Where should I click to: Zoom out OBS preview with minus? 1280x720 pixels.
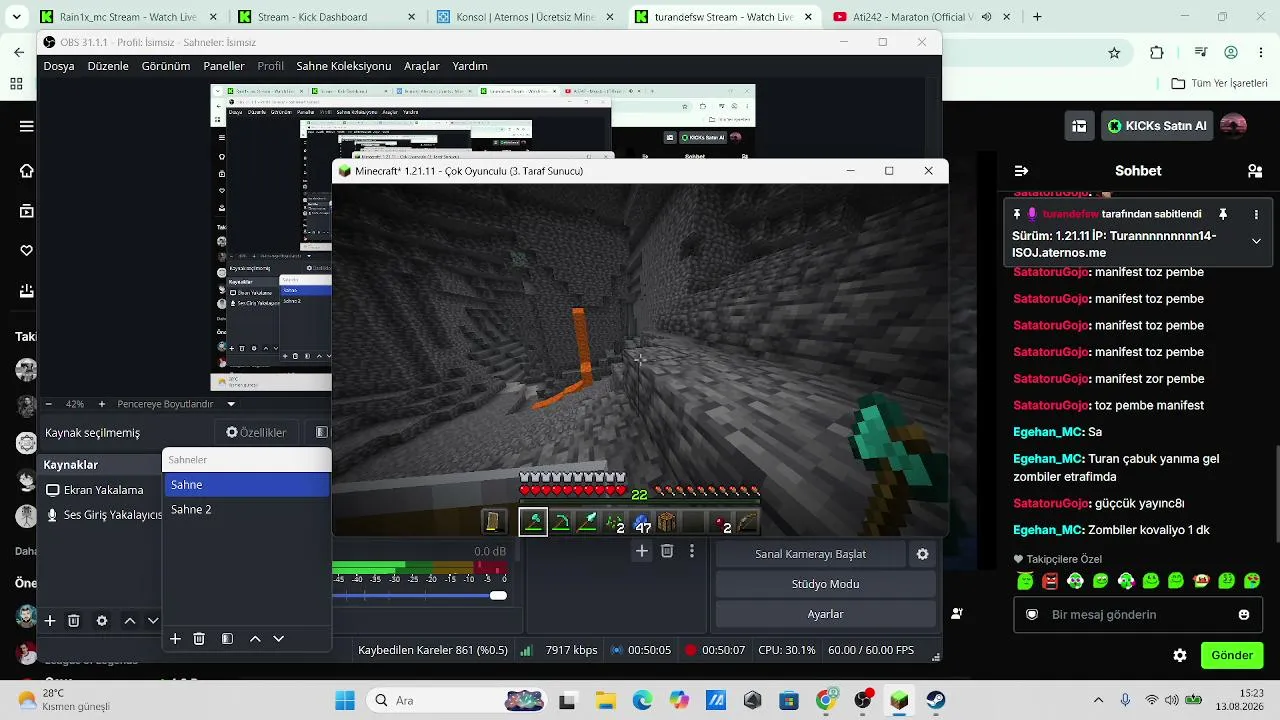49,404
